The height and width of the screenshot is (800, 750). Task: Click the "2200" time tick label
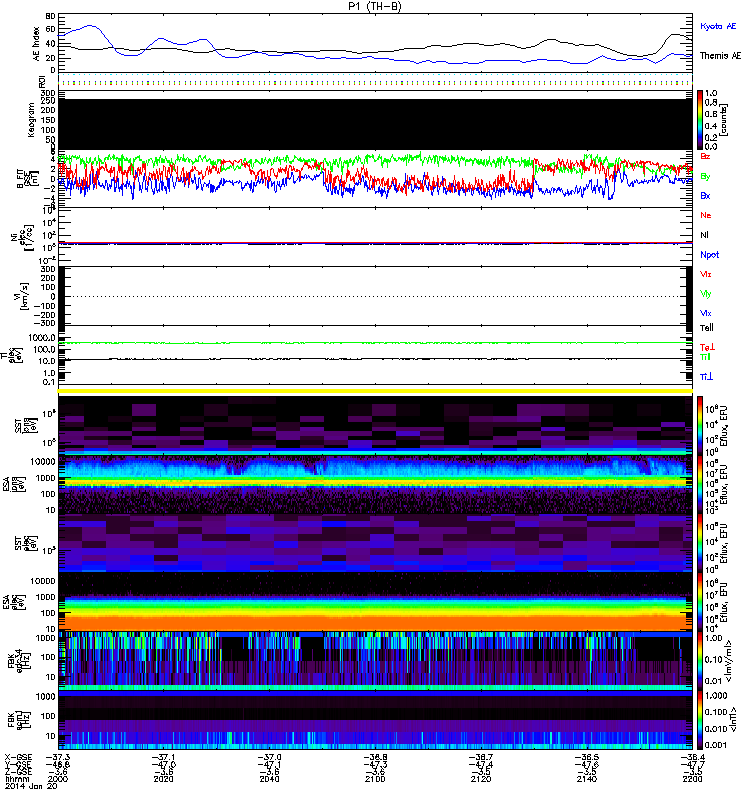pyautogui.click(x=692, y=779)
